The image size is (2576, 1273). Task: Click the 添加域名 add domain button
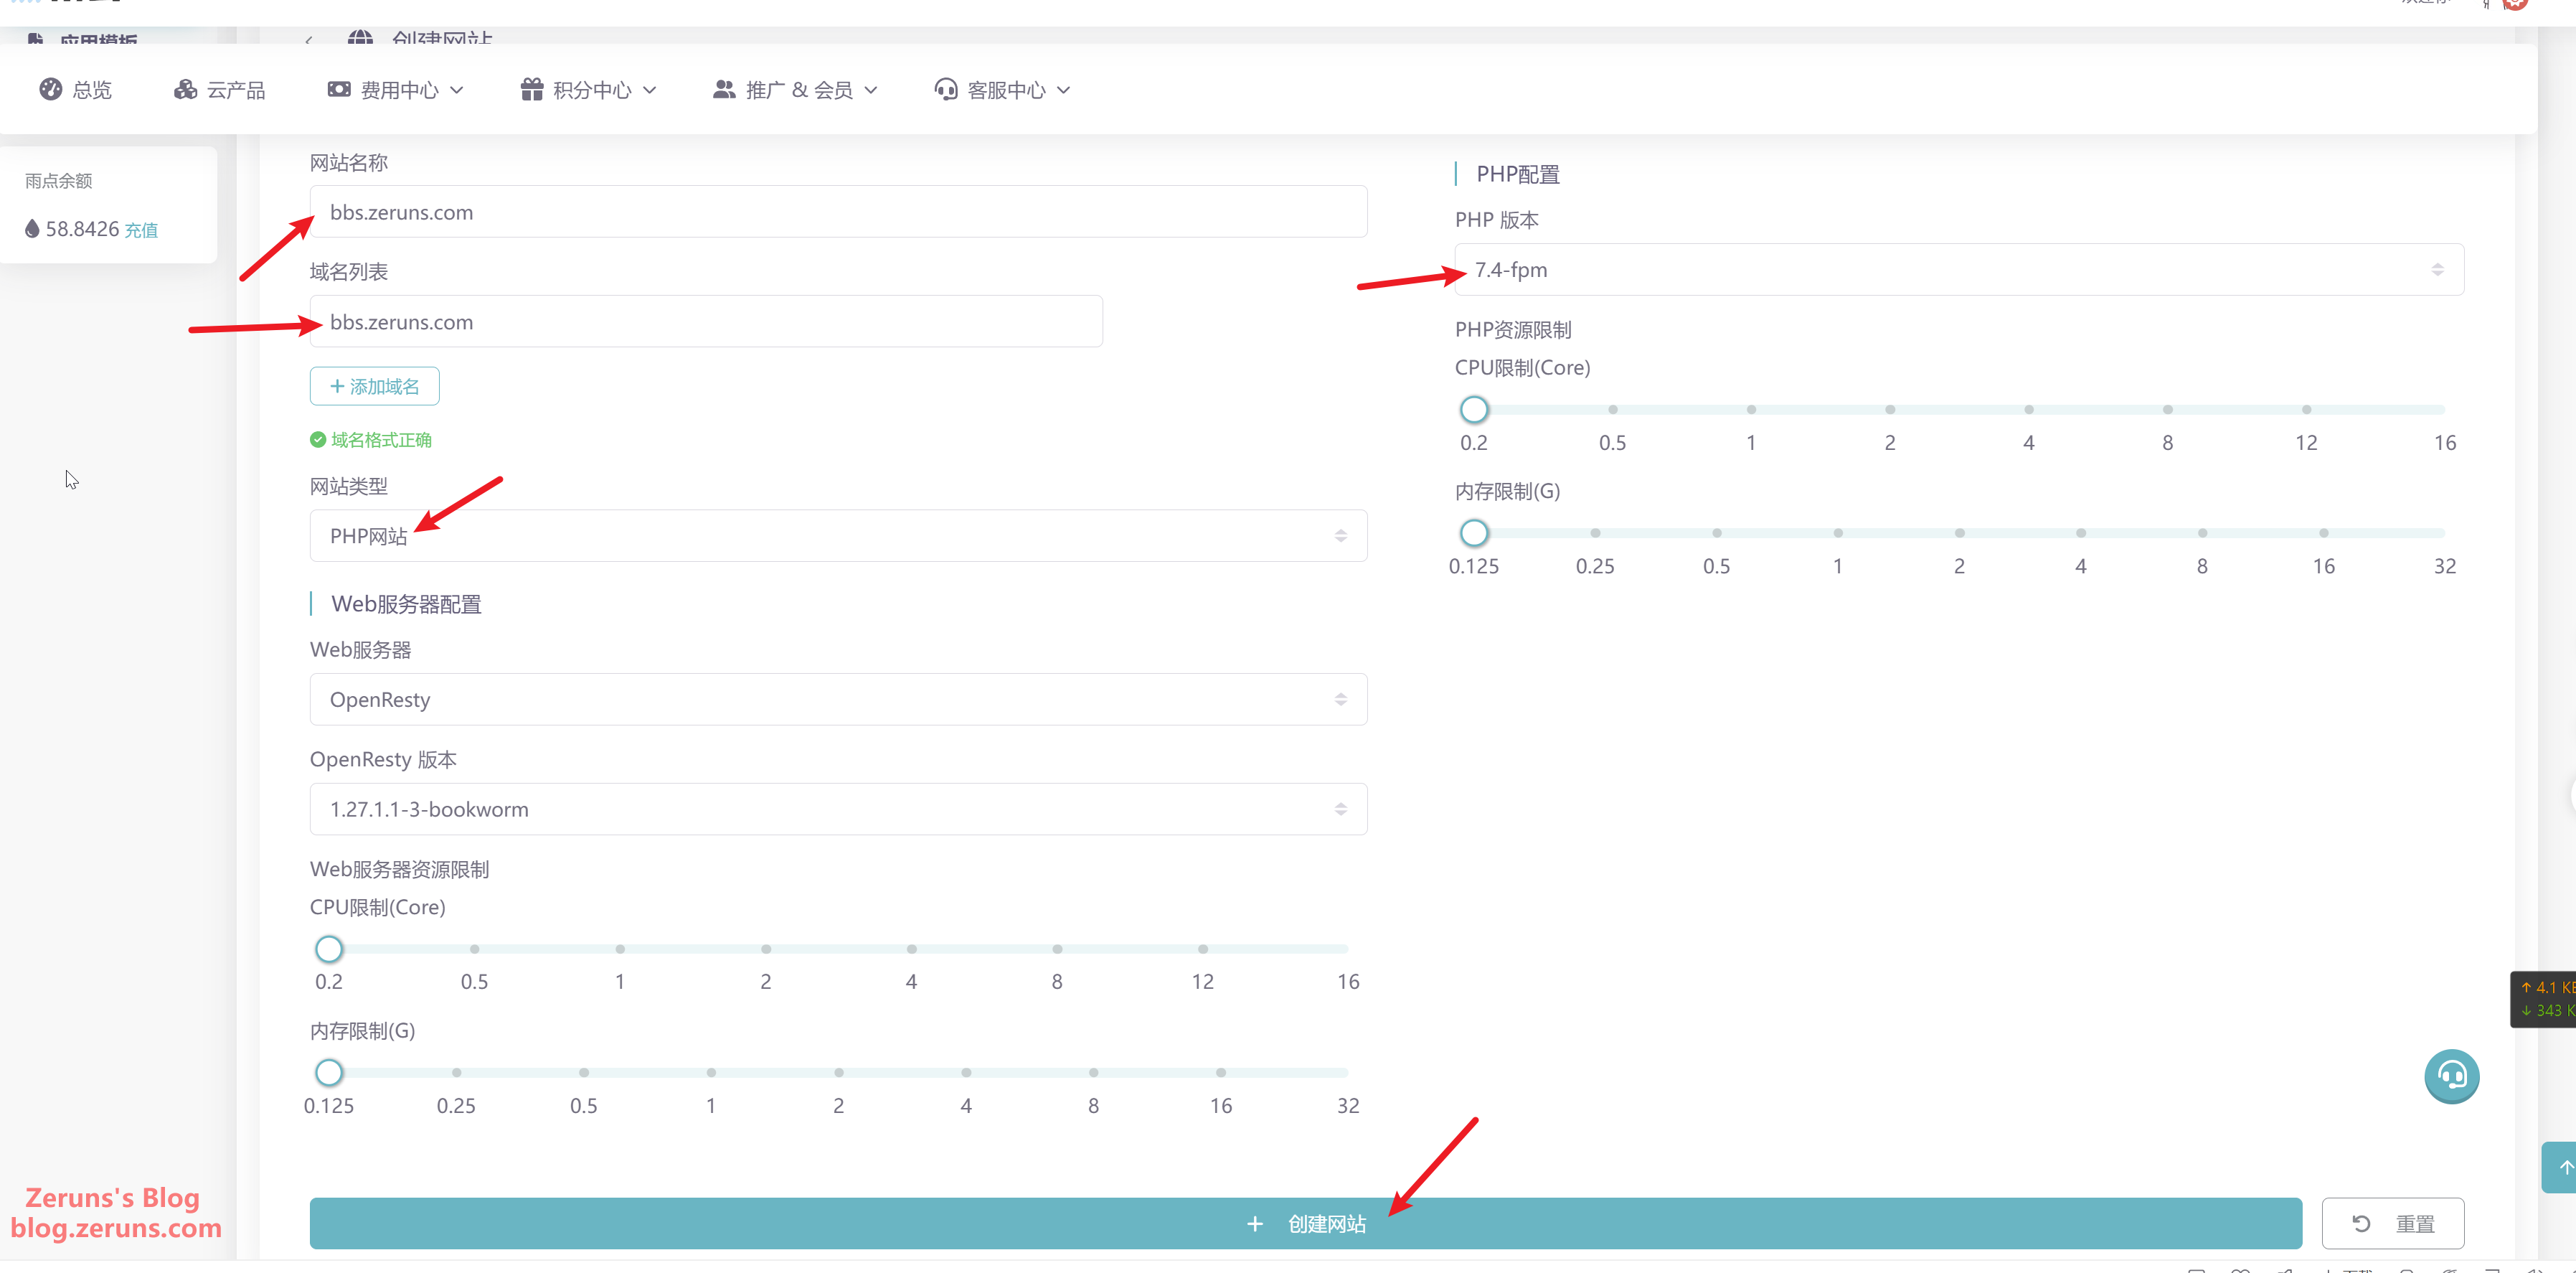(374, 386)
